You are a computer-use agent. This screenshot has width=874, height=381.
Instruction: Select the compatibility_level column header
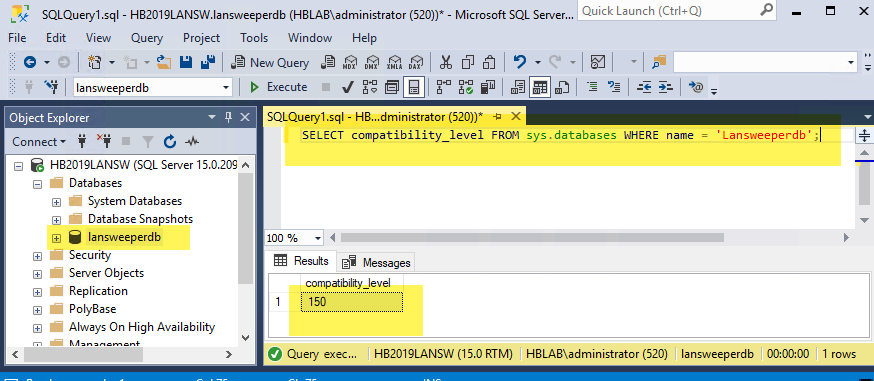click(352, 283)
